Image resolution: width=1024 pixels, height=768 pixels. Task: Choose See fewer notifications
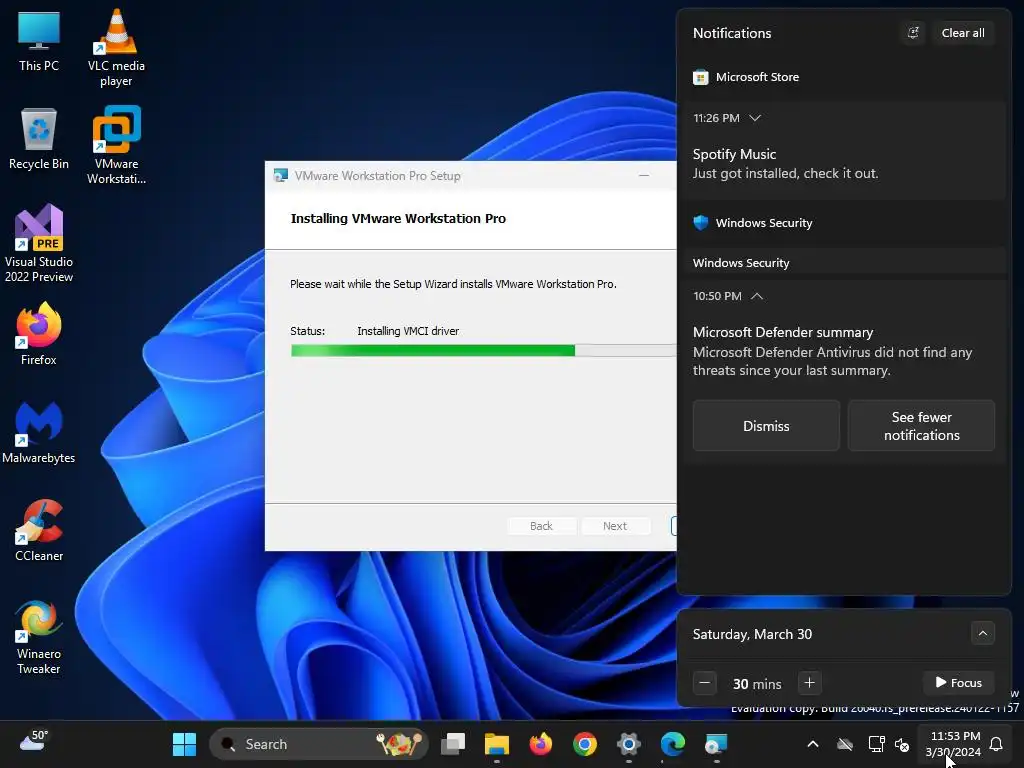[921, 426]
